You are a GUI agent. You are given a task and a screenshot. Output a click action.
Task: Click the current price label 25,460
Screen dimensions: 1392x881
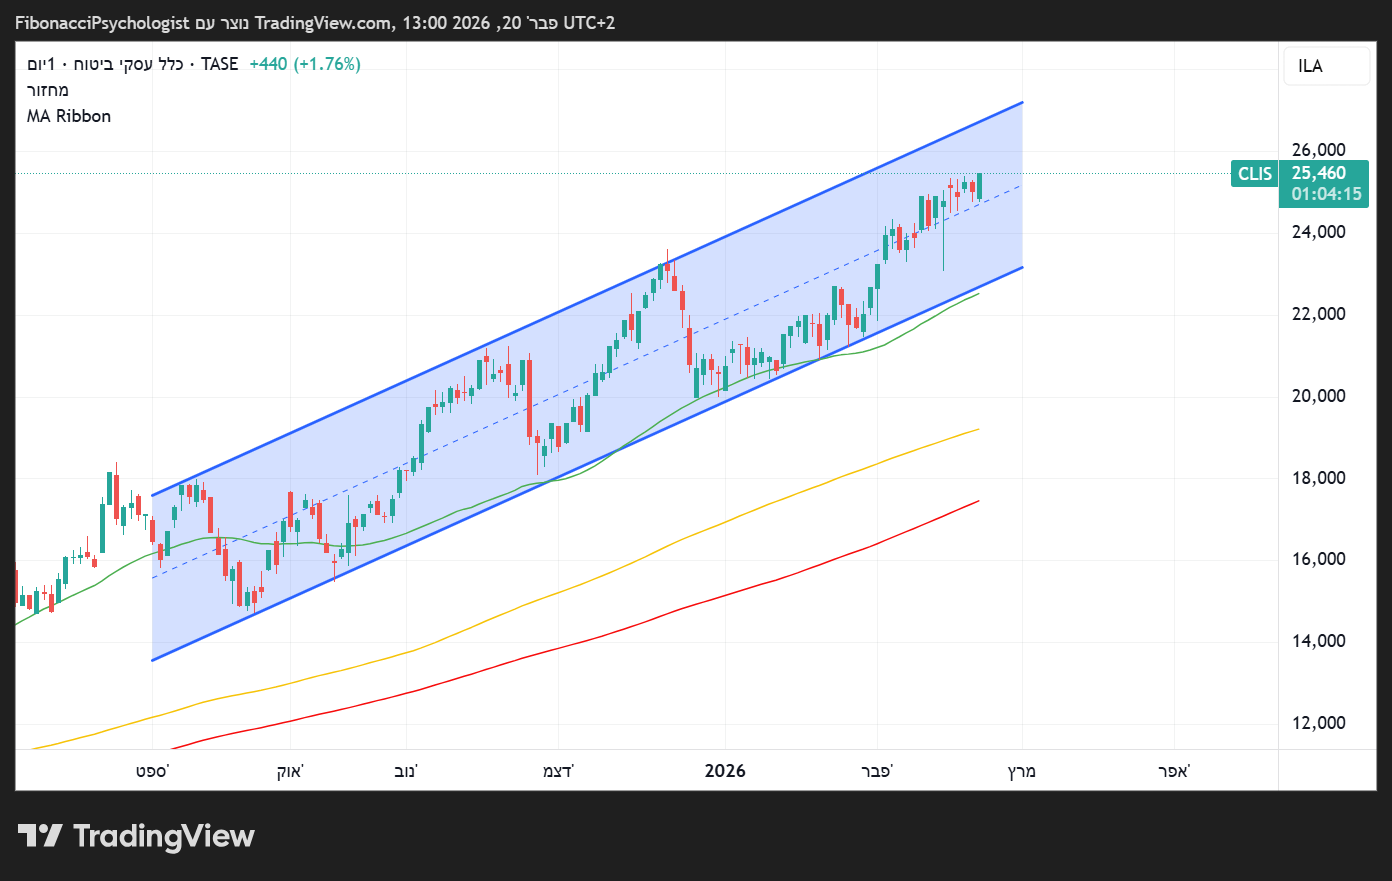1319,173
